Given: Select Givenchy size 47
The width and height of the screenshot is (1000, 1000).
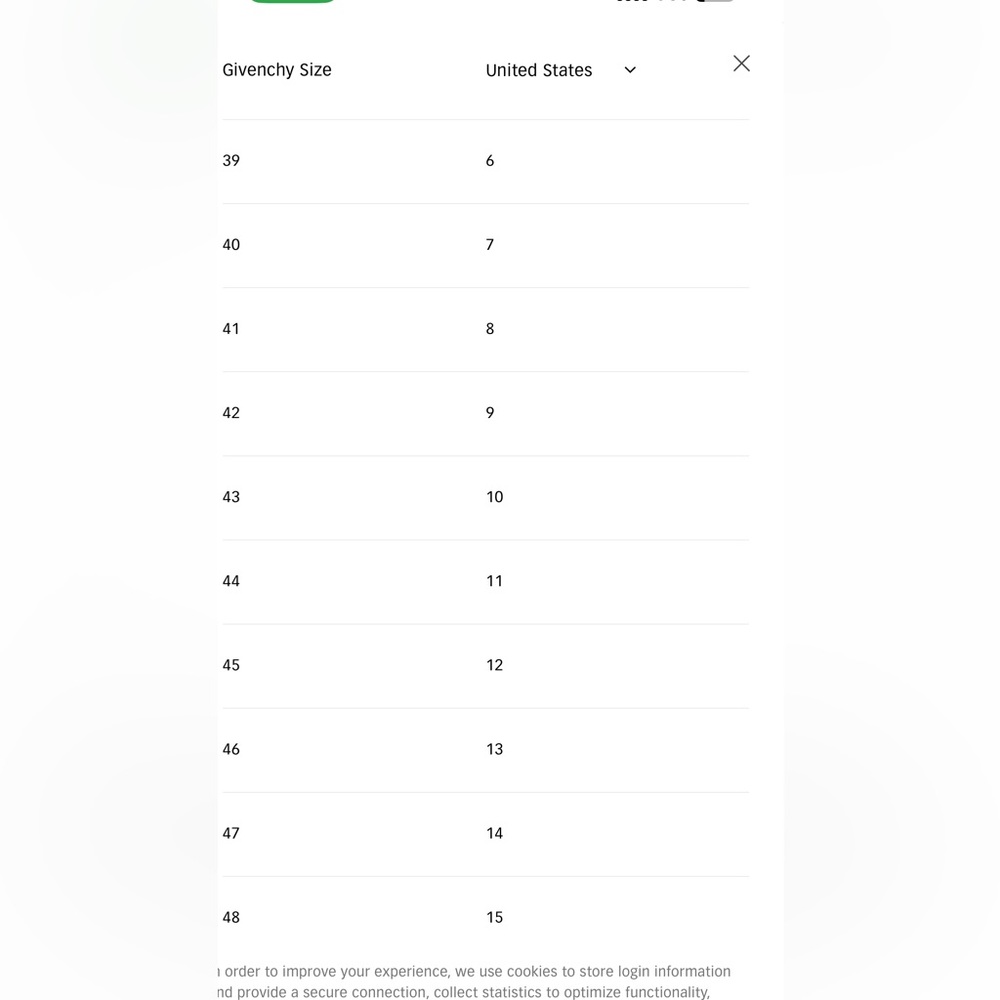Looking at the screenshot, I should [x=231, y=833].
